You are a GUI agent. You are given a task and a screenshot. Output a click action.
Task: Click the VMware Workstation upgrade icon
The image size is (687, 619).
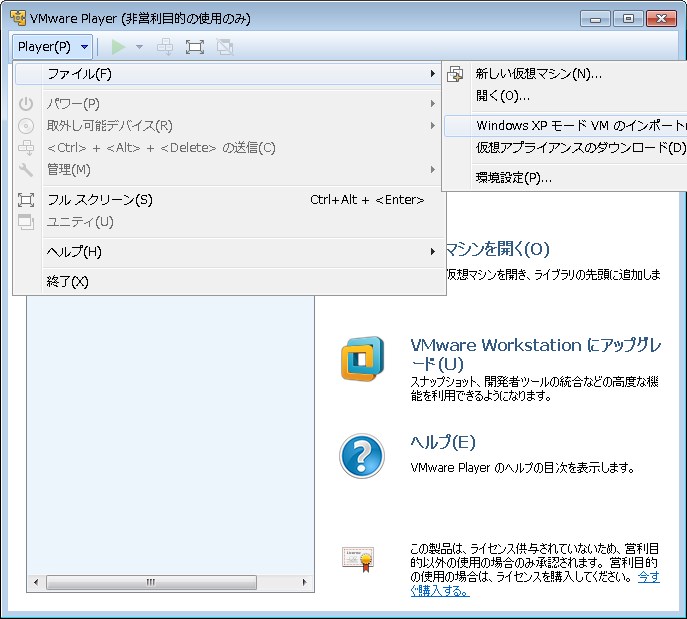pyautogui.click(x=362, y=359)
